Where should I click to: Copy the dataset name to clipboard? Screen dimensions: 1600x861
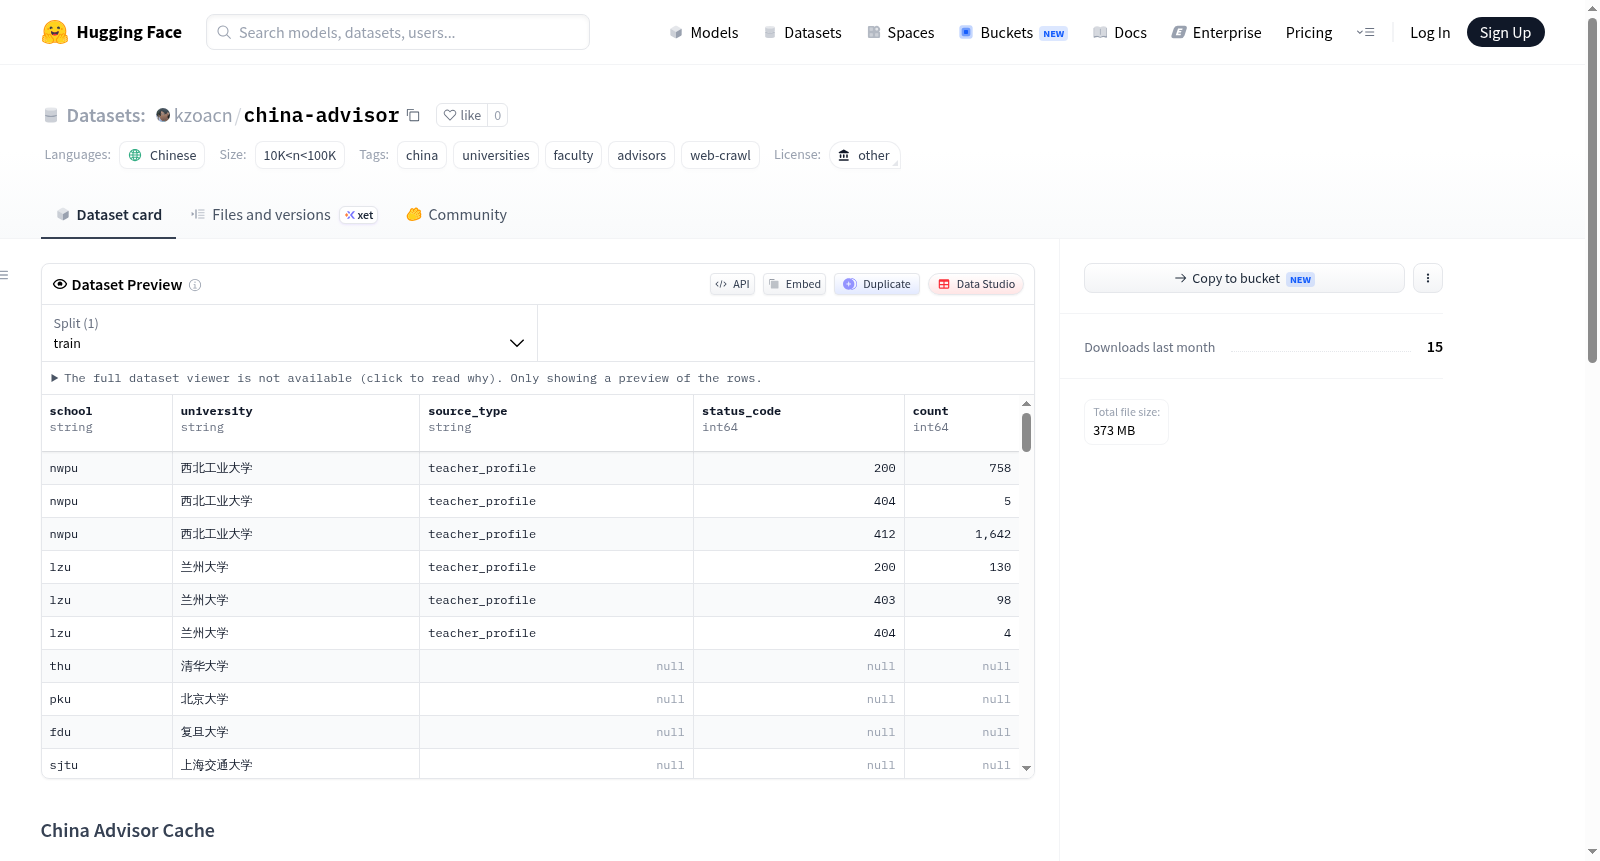pyautogui.click(x=413, y=115)
